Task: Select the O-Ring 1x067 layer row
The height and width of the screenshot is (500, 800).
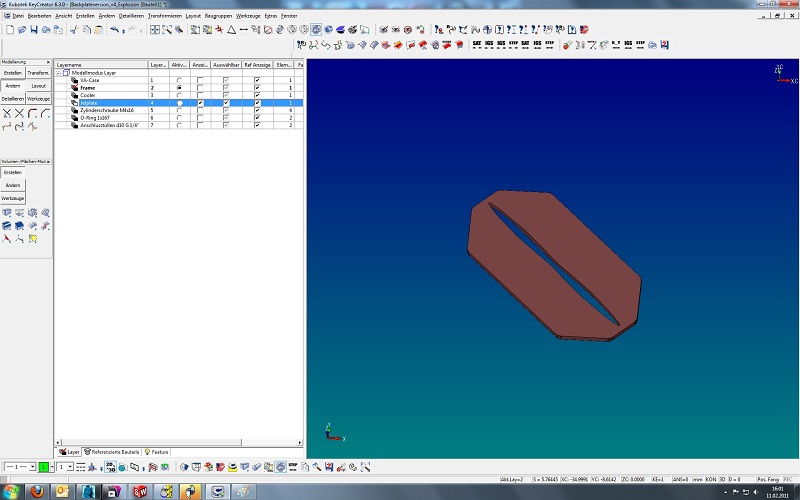Action: [x=179, y=118]
